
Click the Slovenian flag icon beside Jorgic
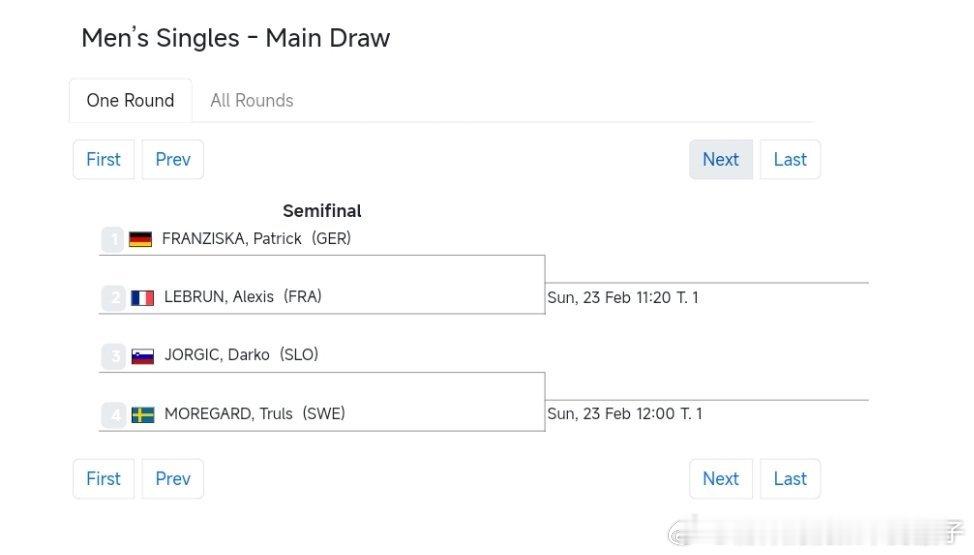pos(142,356)
